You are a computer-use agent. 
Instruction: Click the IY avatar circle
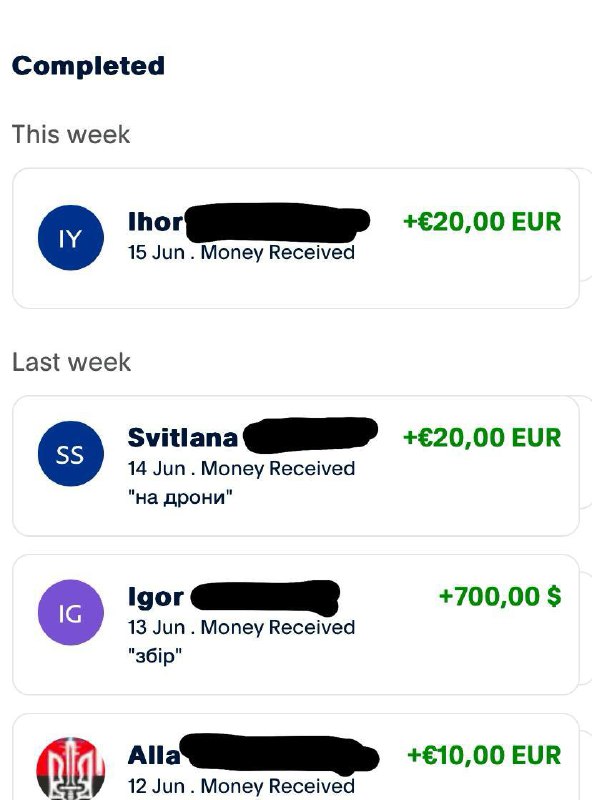pyautogui.click(x=70, y=238)
